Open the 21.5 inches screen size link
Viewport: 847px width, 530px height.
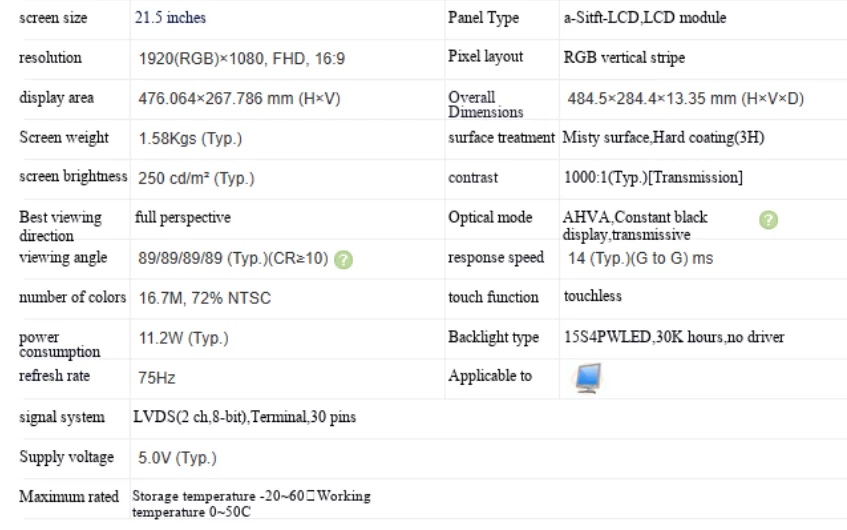tap(170, 18)
